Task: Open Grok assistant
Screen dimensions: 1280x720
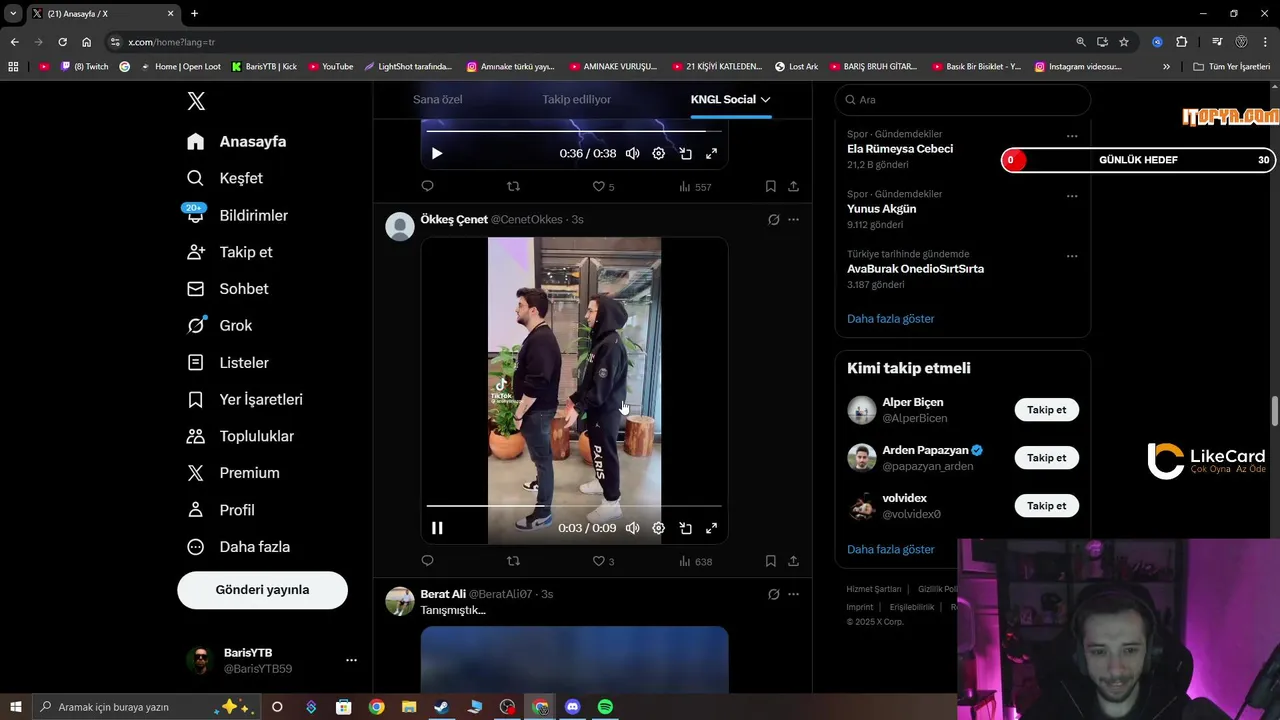Action: 220,325
